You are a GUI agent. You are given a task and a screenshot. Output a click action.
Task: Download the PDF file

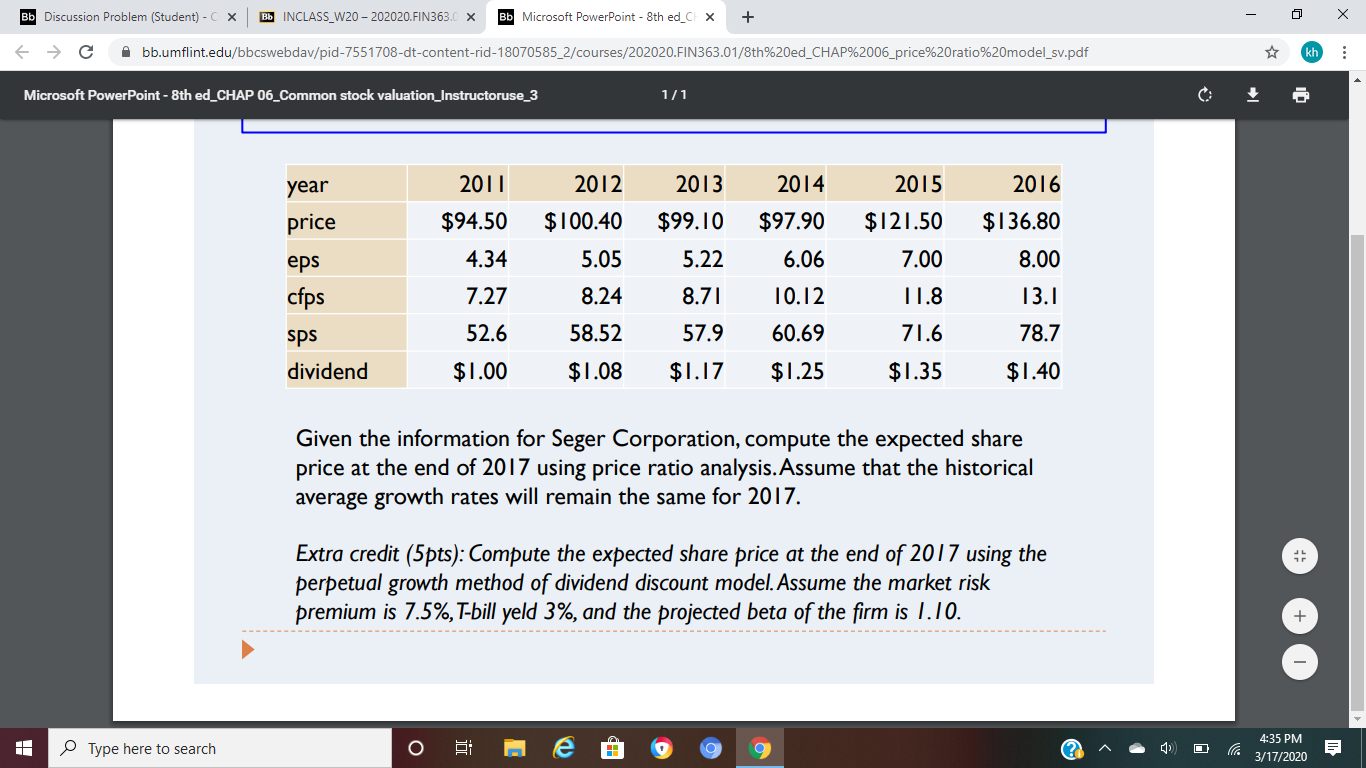1251,95
